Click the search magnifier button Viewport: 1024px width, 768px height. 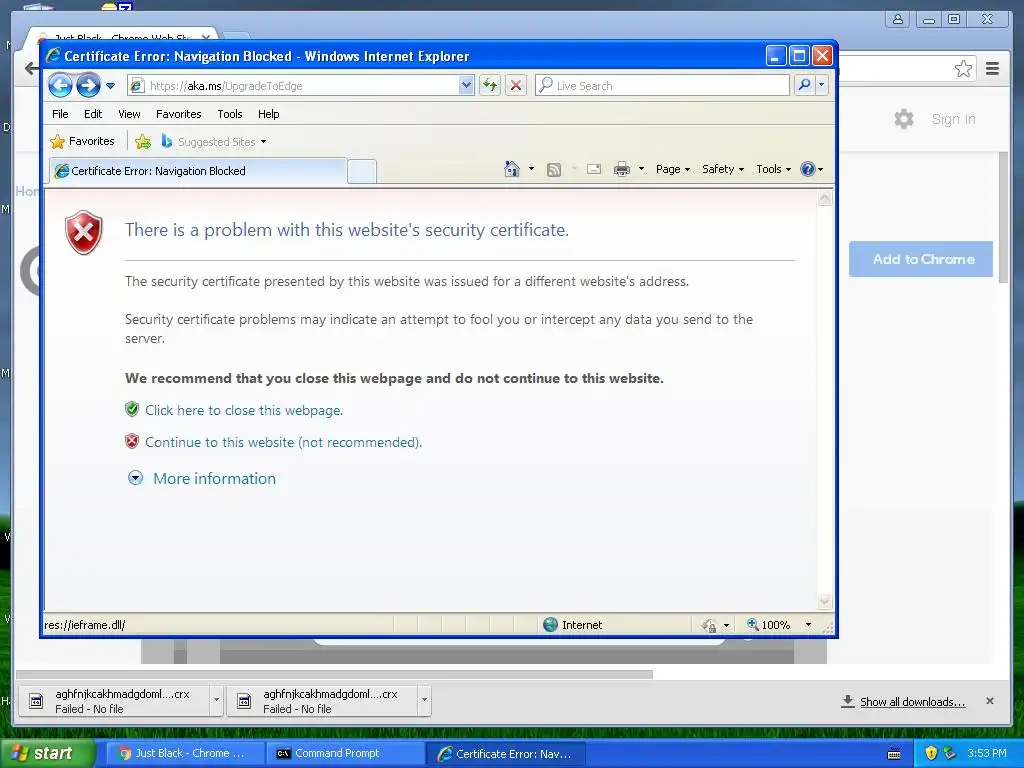(x=805, y=86)
